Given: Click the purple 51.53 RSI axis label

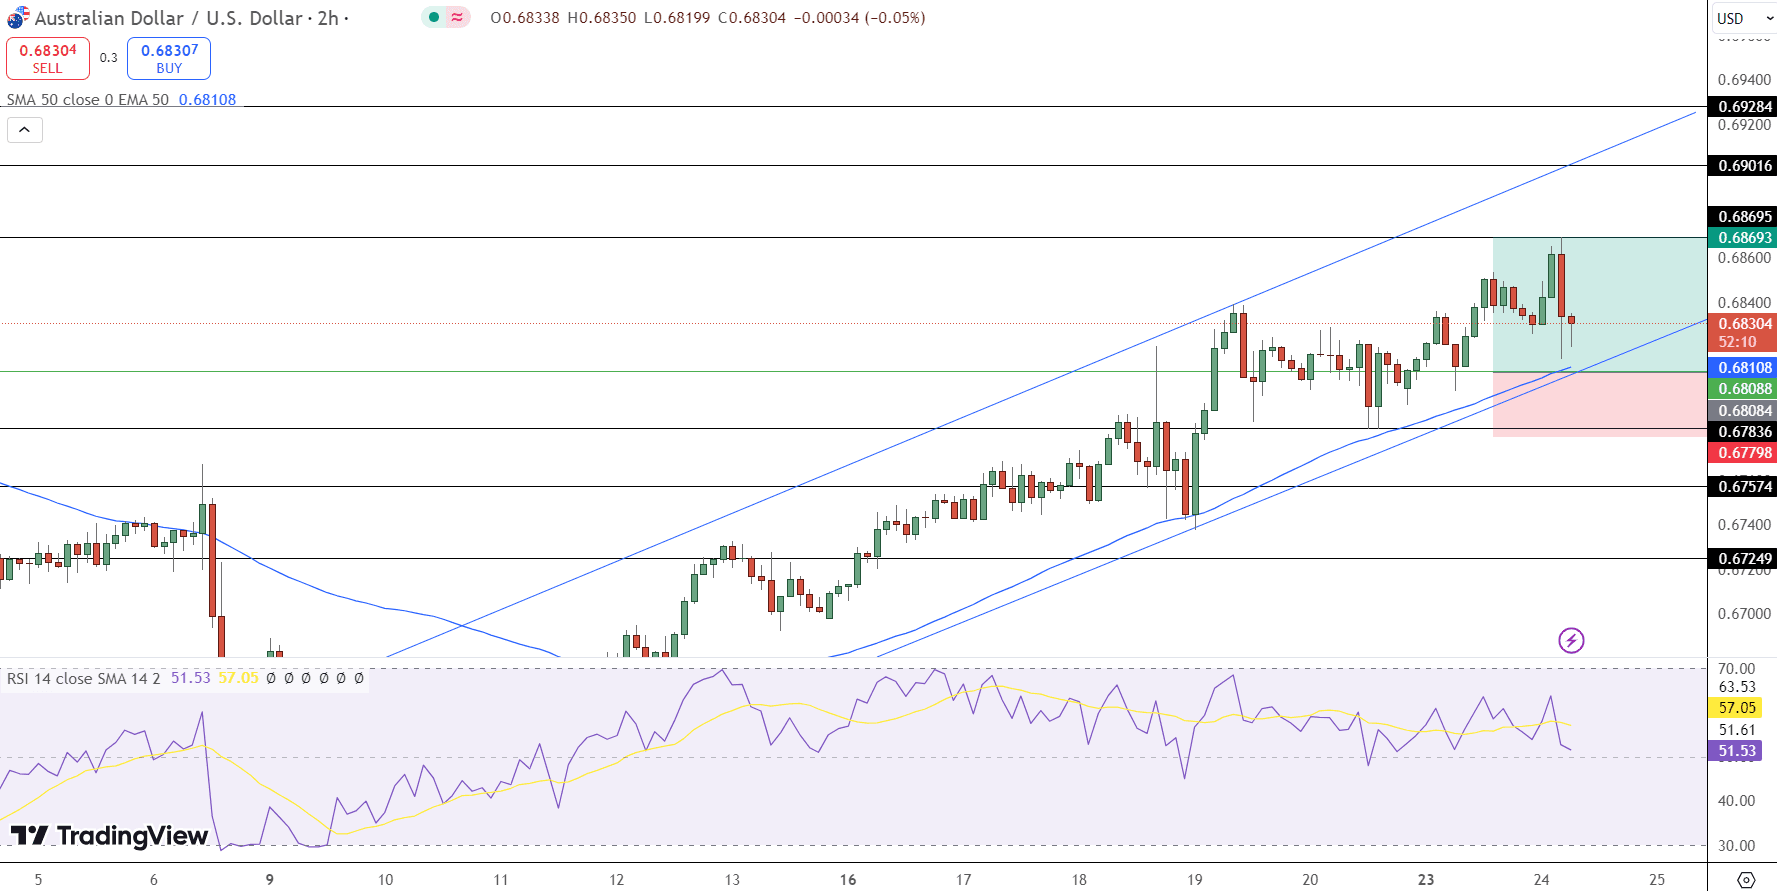Looking at the screenshot, I should pyautogui.click(x=1735, y=751).
